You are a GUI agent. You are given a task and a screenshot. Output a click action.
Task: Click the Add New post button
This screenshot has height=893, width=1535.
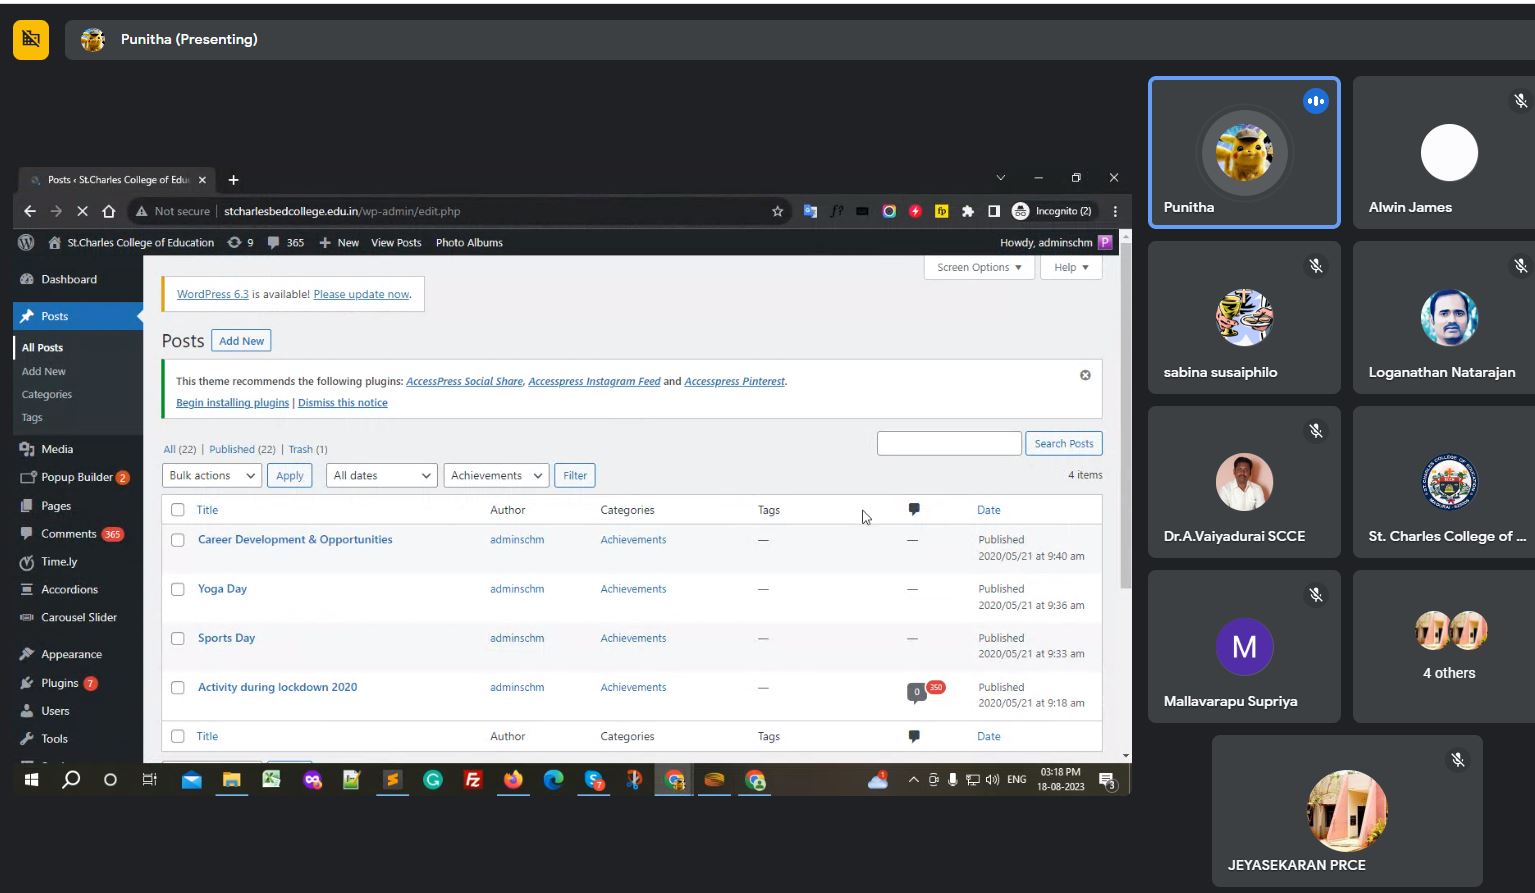(241, 341)
